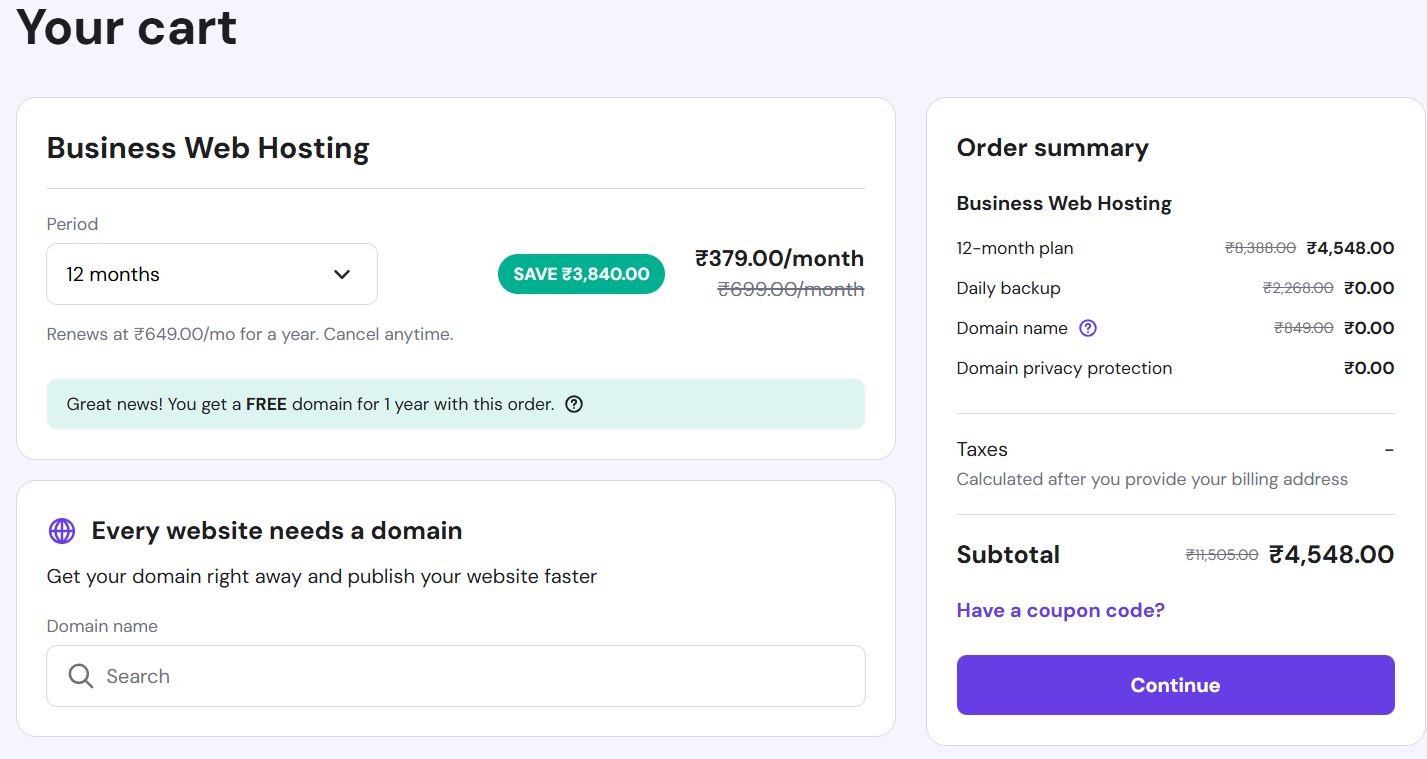Click the Domain privacy protection line item
This screenshot has height=759, width=1427.
coord(1064,368)
